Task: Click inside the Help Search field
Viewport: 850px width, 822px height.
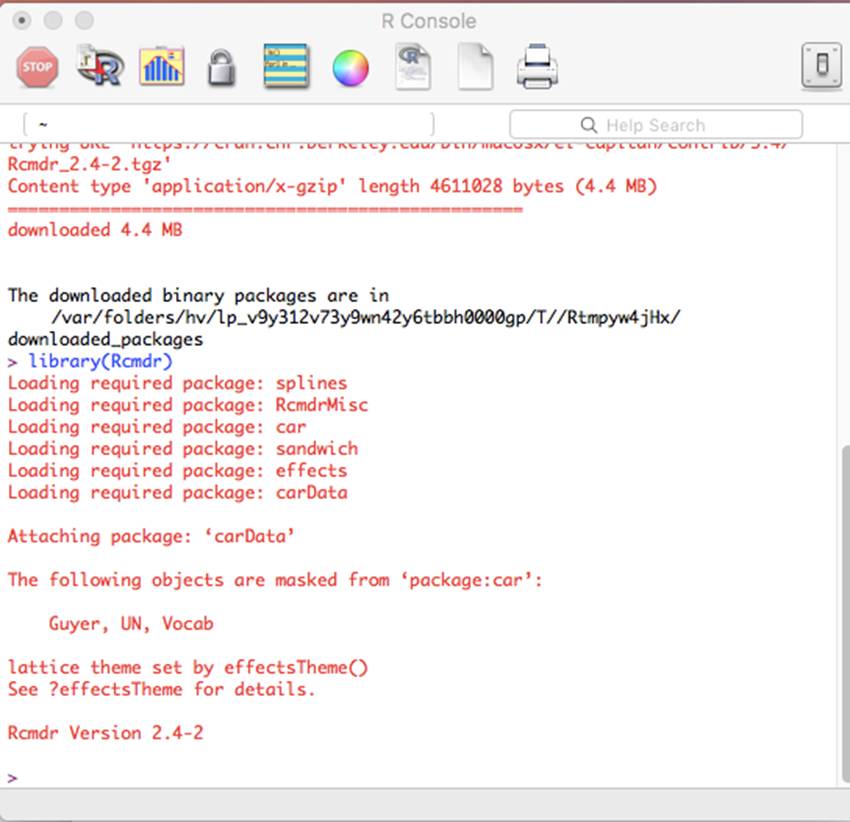Action: point(670,125)
